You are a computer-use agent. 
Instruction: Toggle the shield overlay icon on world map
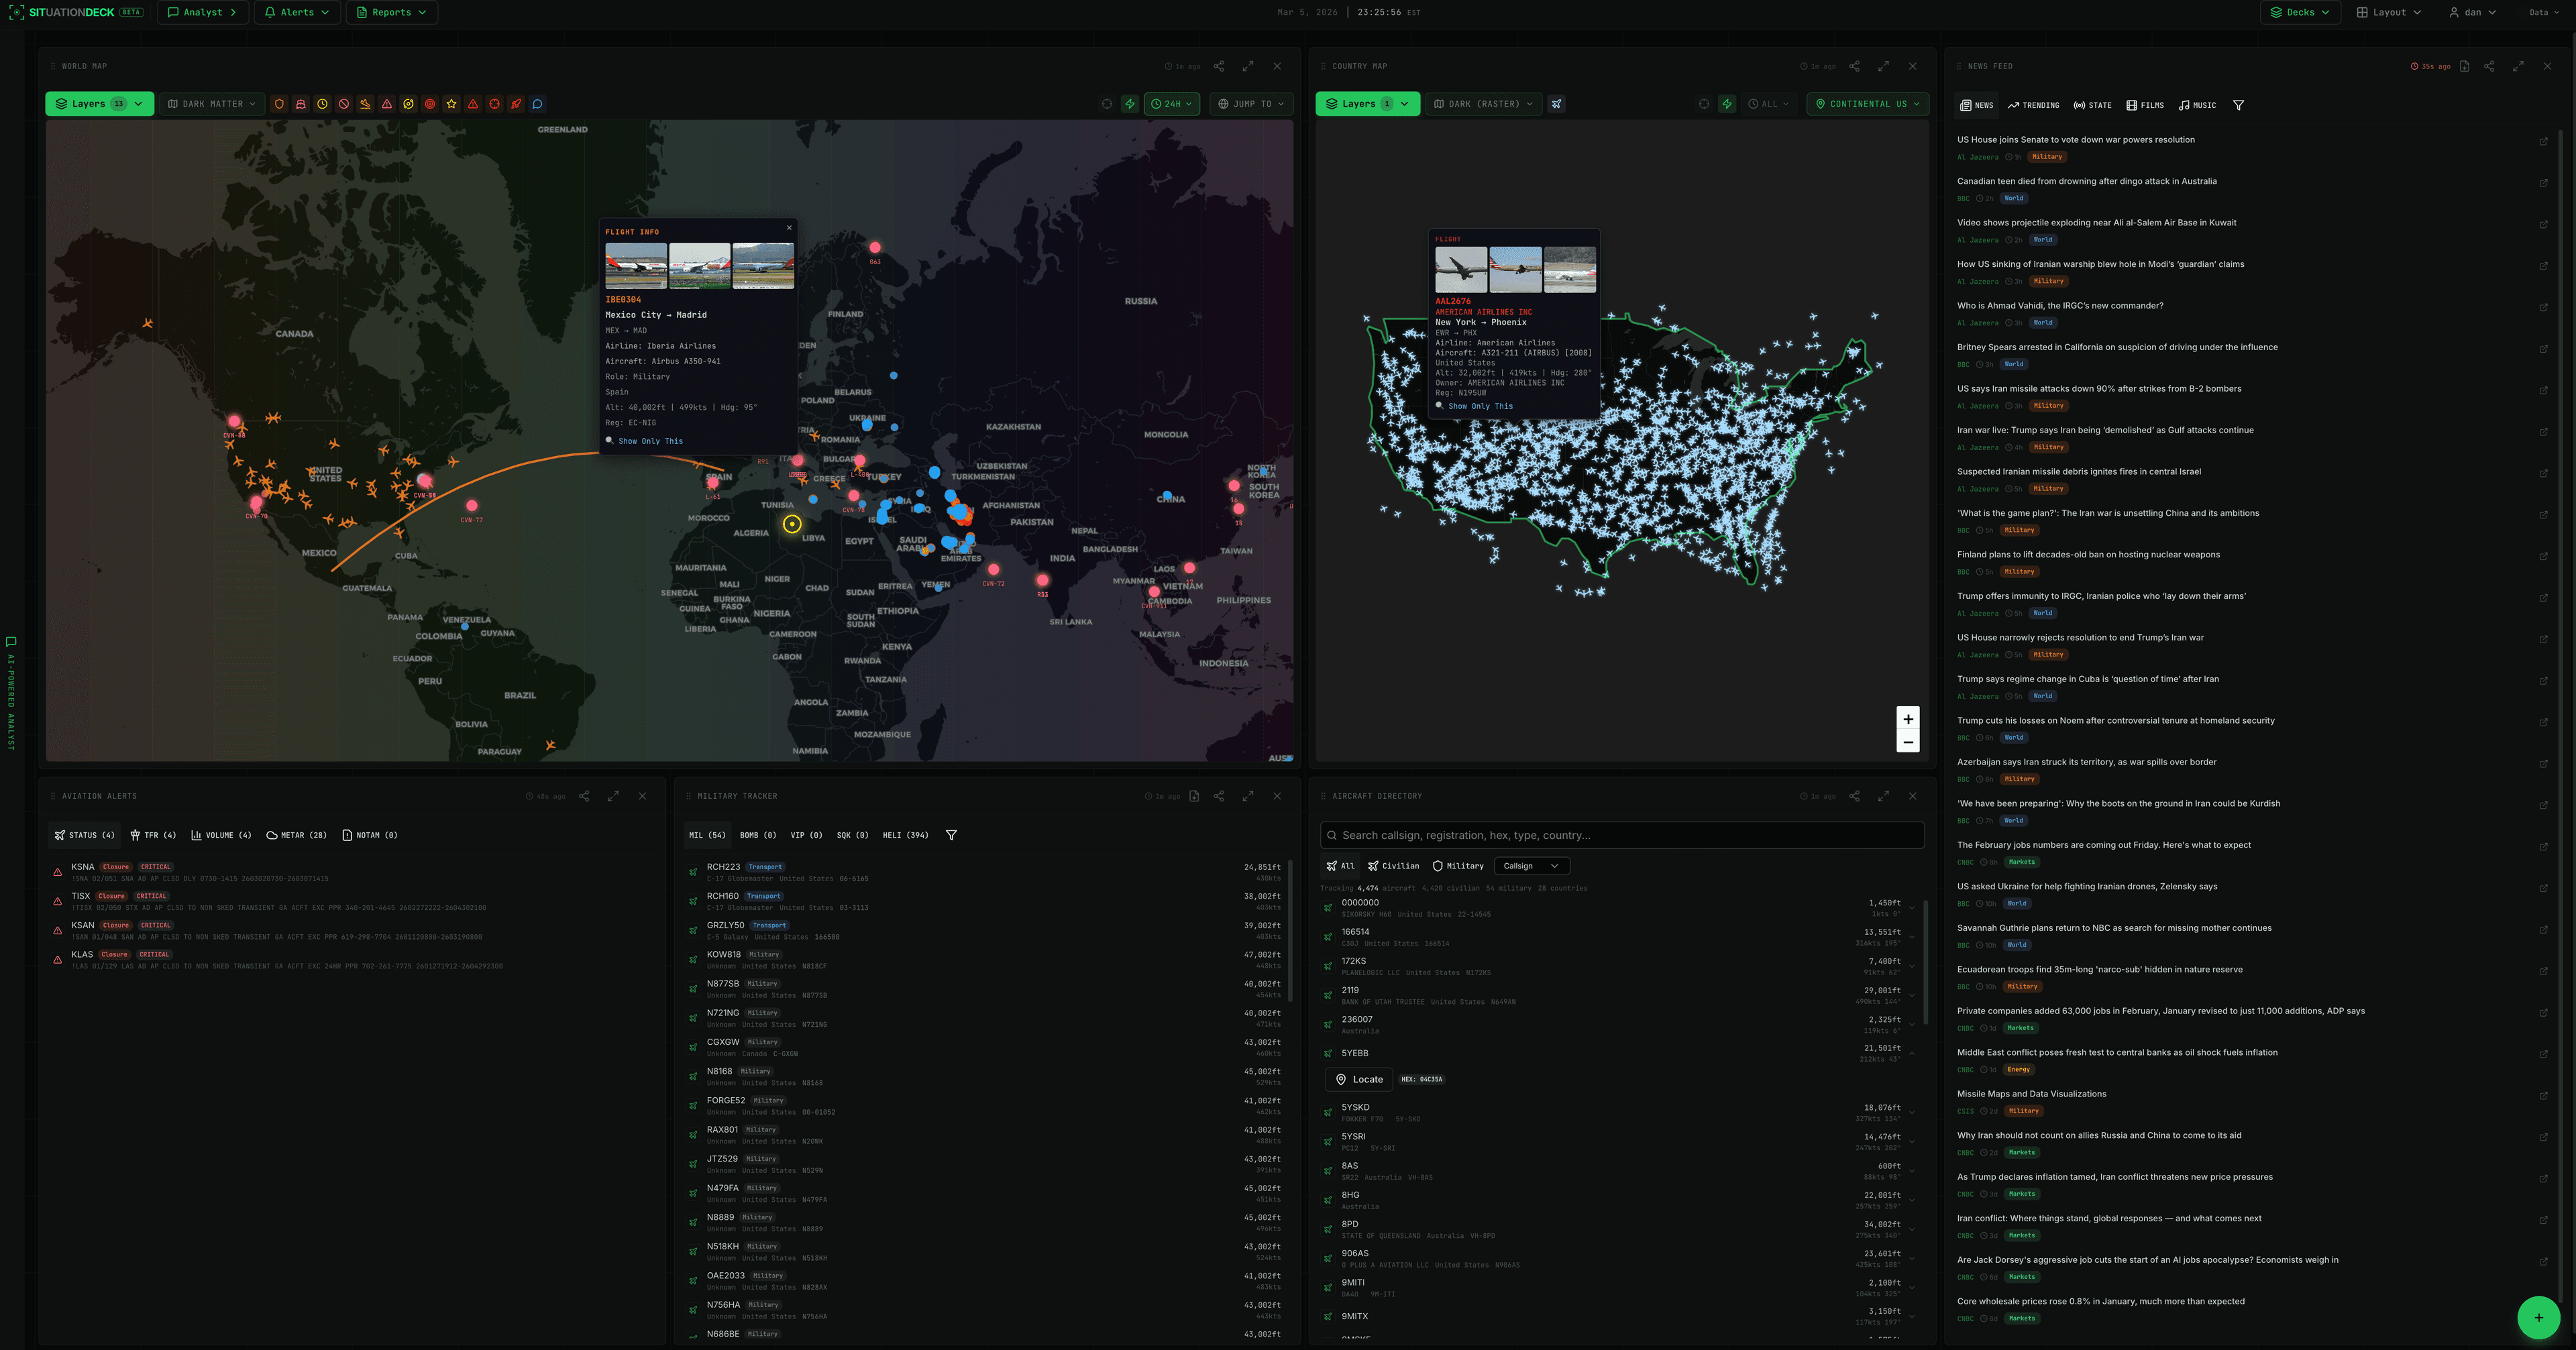pos(279,103)
